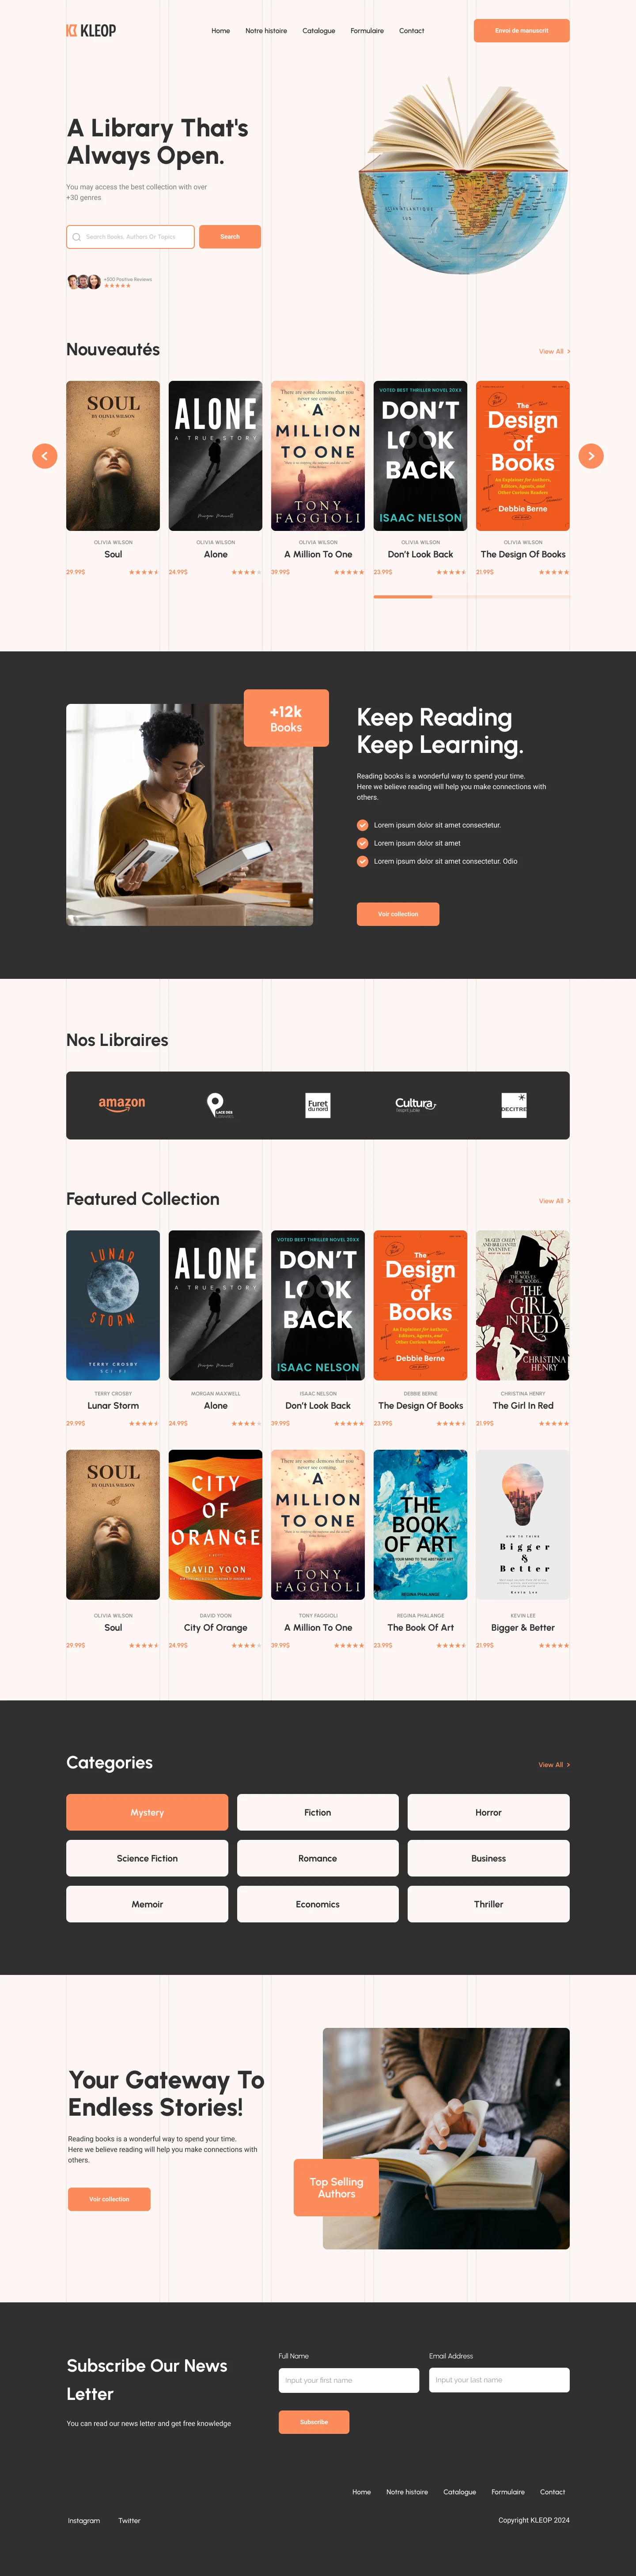The image size is (636, 2576).
Task: Open the Soul cover in Nouveautés
Action: pos(113,456)
